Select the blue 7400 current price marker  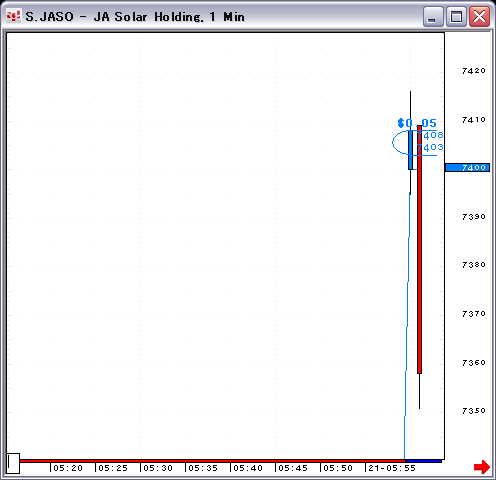pyautogui.click(x=467, y=167)
